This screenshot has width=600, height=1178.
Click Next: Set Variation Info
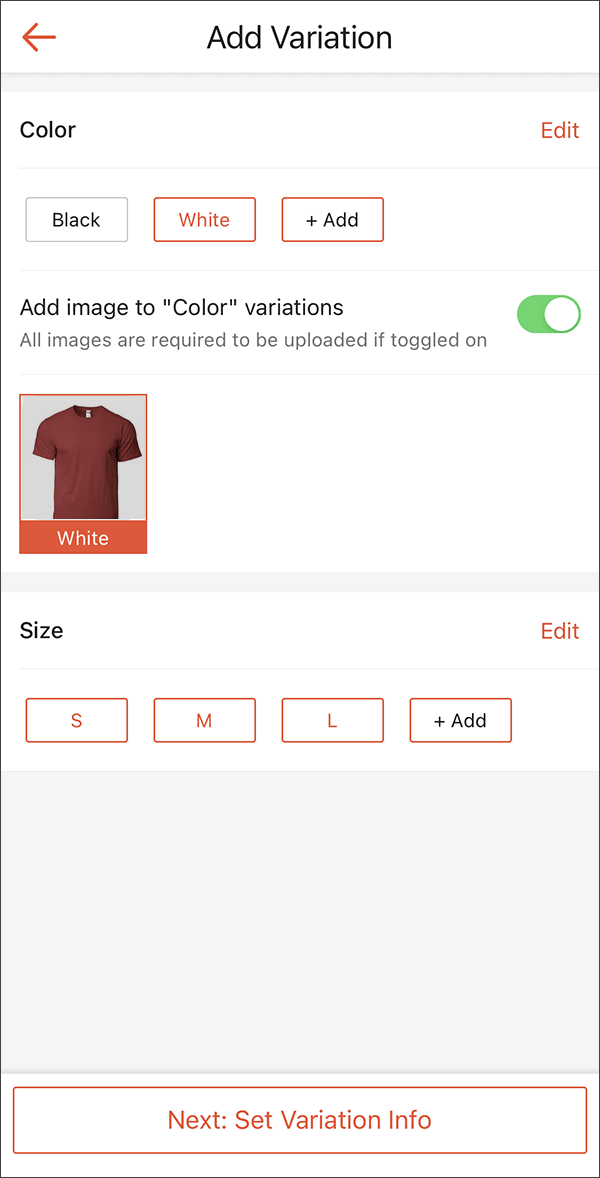click(x=299, y=1120)
